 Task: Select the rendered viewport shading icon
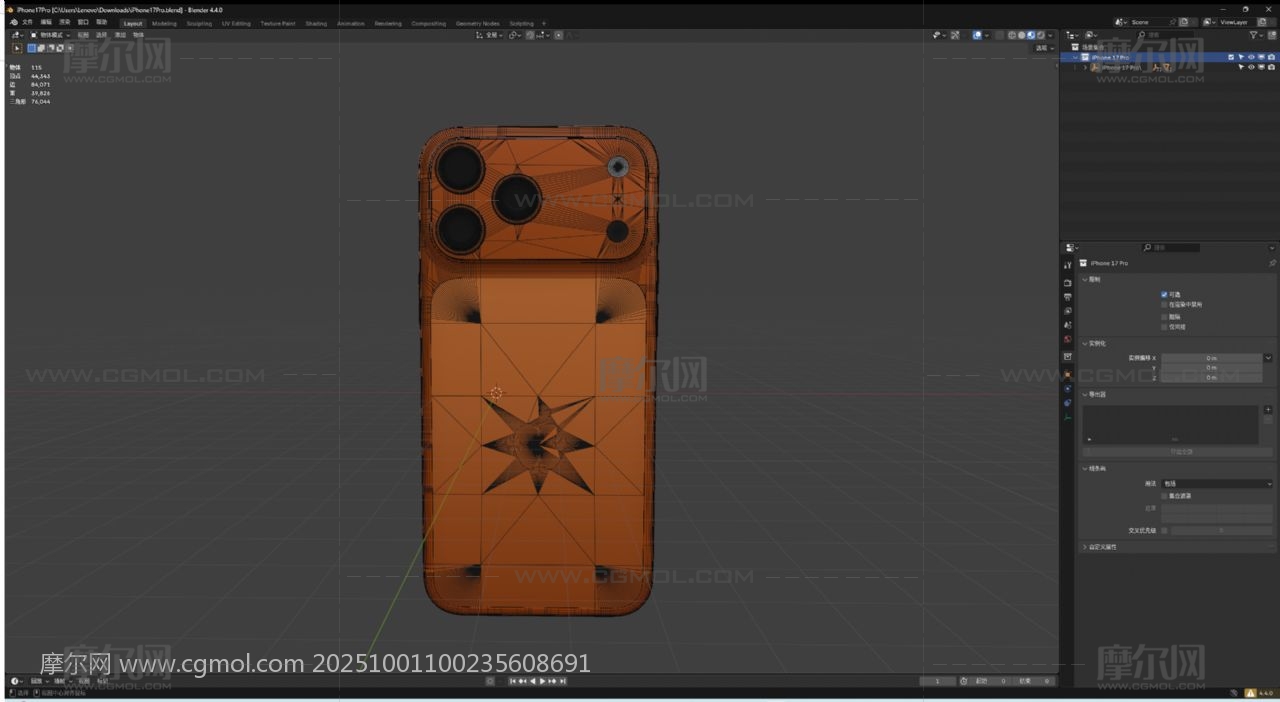[1041, 35]
